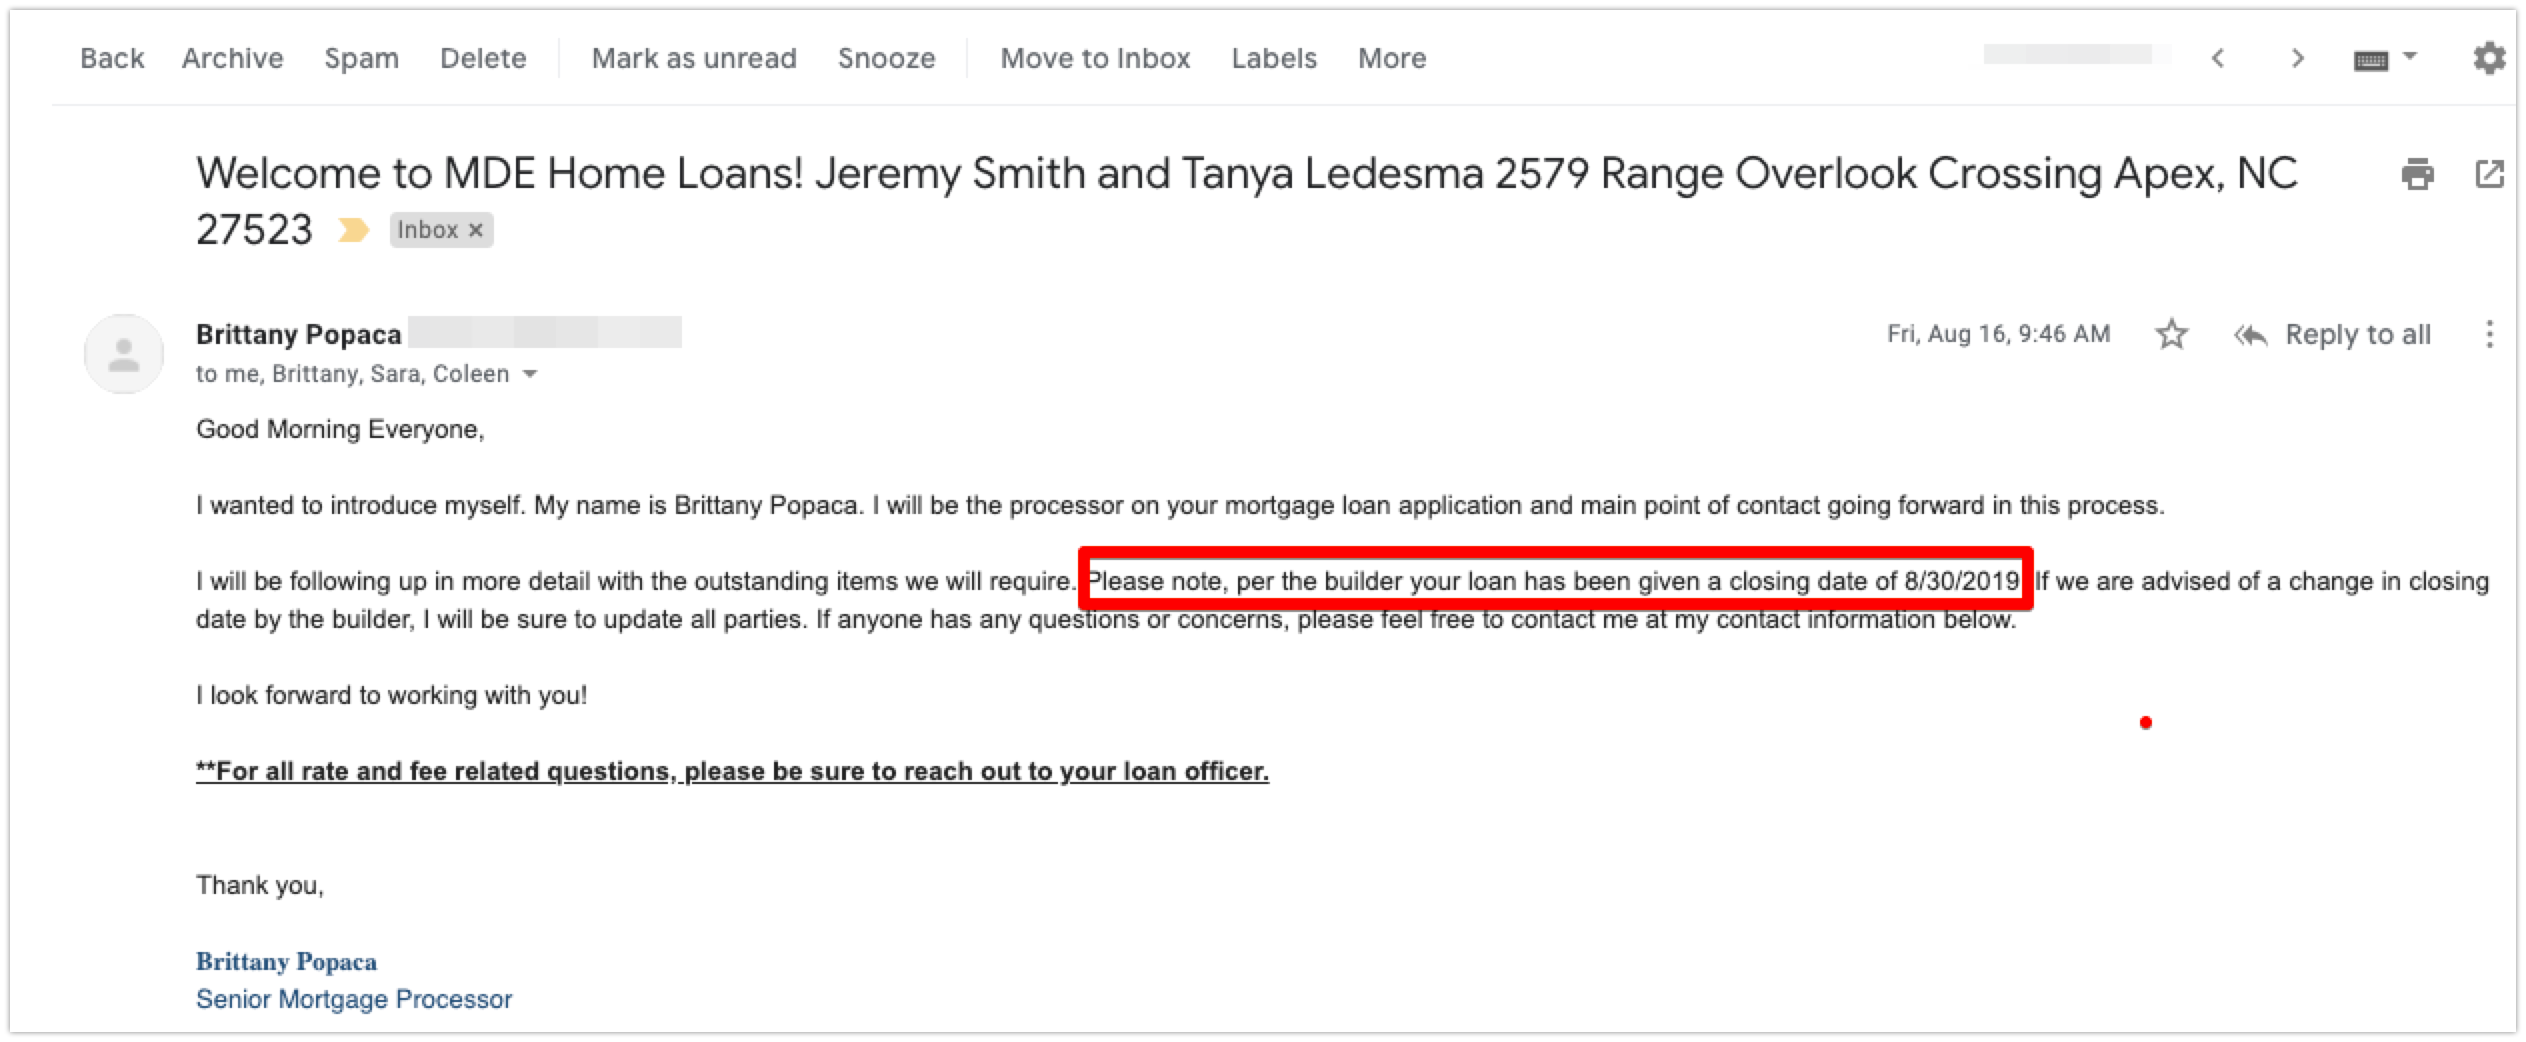
Task: Delete this email
Action: [483, 58]
